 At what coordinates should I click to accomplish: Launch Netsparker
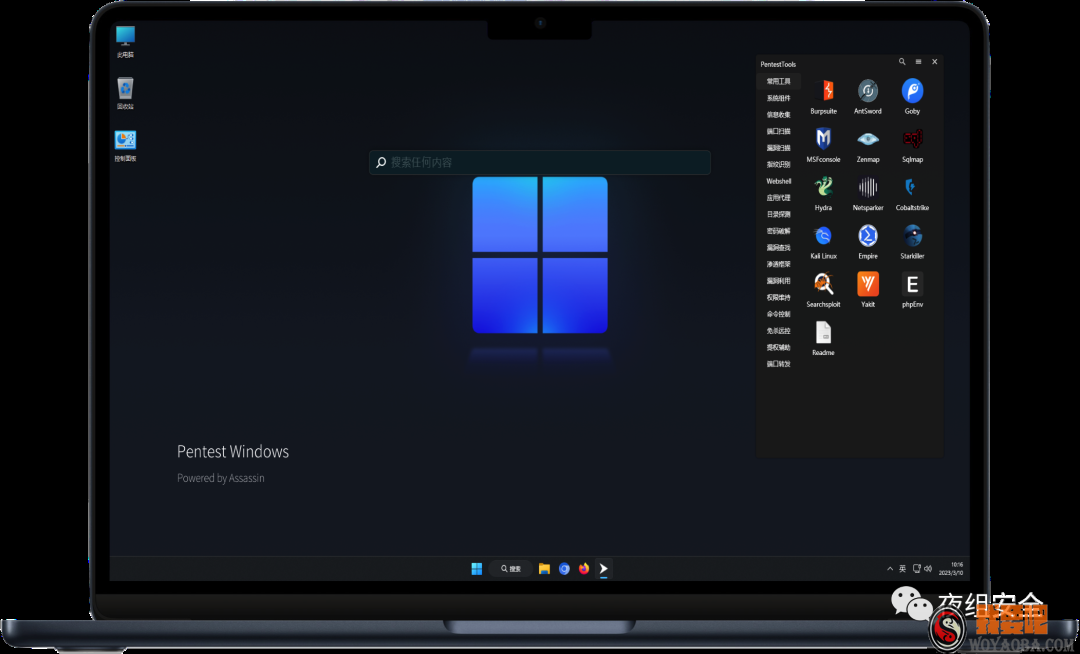(x=868, y=193)
